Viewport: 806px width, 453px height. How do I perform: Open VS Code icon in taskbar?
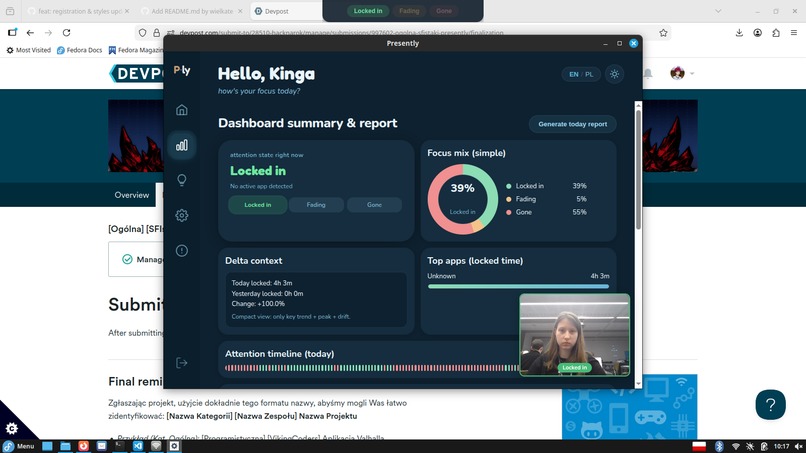point(138,446)
